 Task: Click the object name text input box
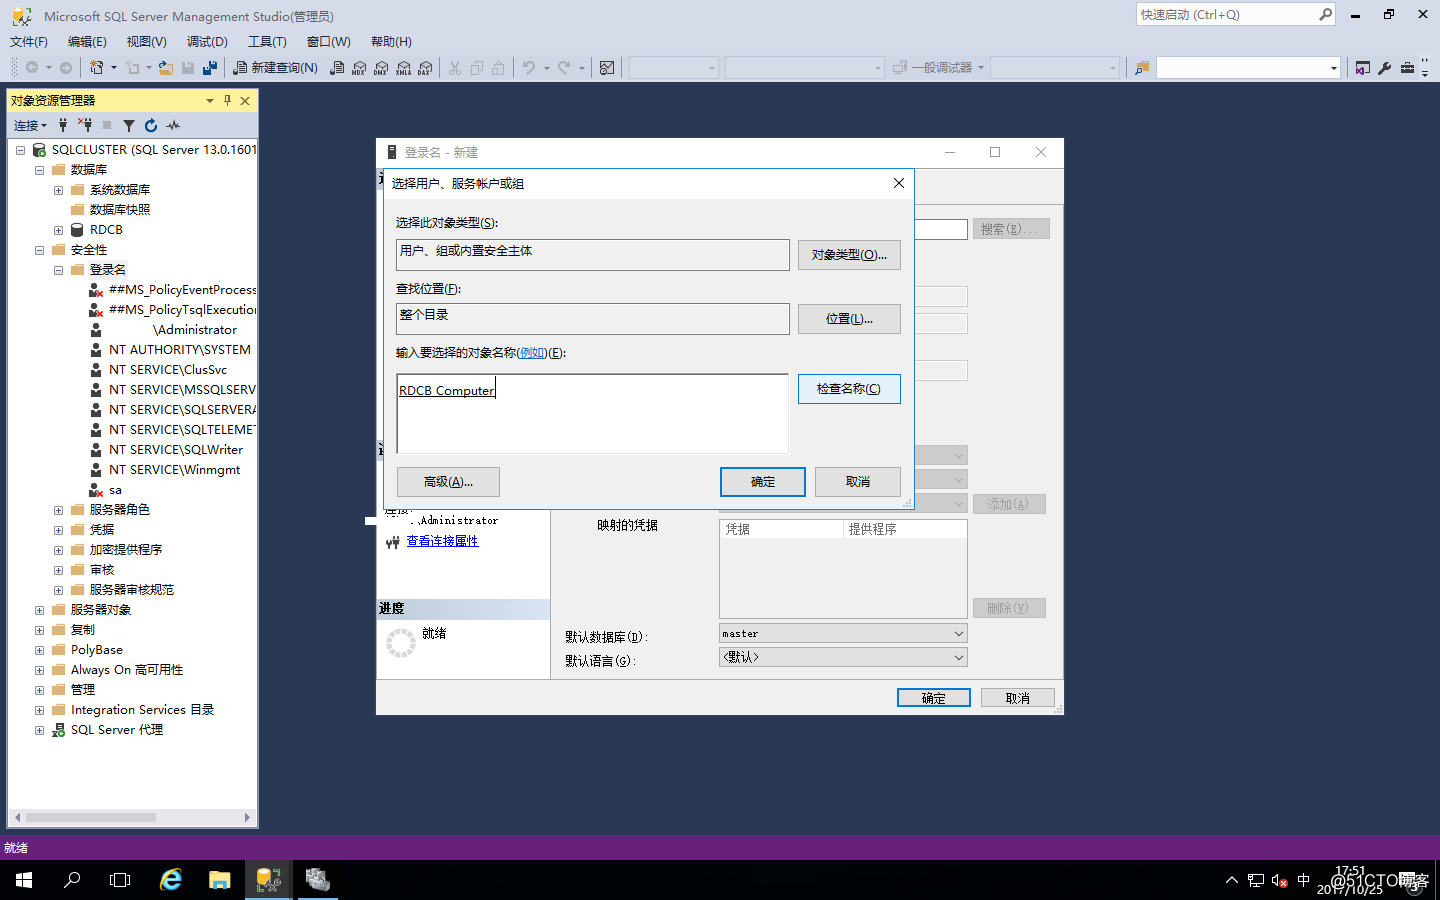pos(592,414)
